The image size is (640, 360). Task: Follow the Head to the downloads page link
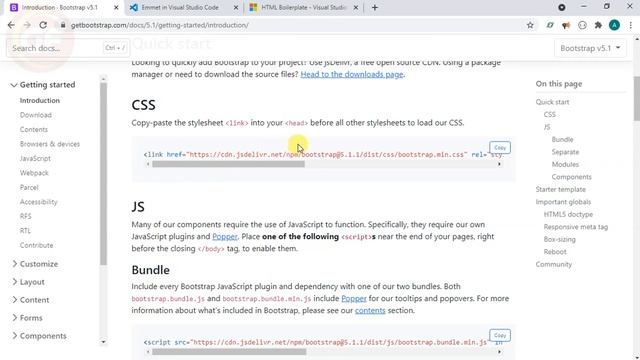[352, 74]
